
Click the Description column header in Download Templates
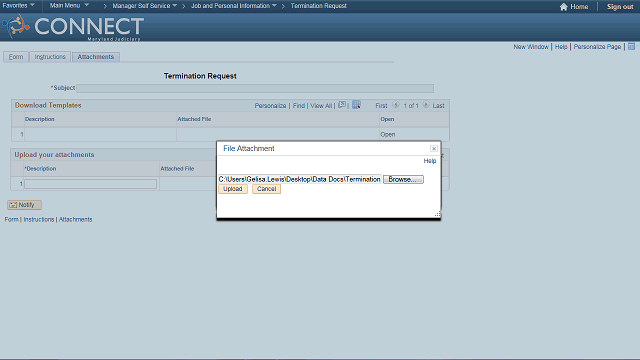[40, 119]
